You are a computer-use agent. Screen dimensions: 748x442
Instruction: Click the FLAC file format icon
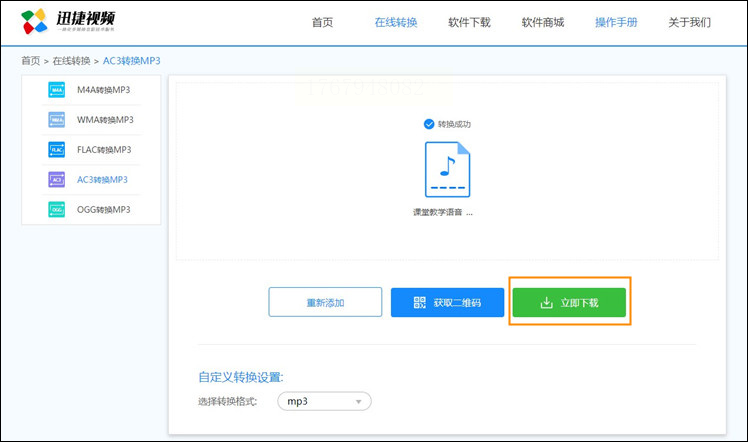[56, 150]
